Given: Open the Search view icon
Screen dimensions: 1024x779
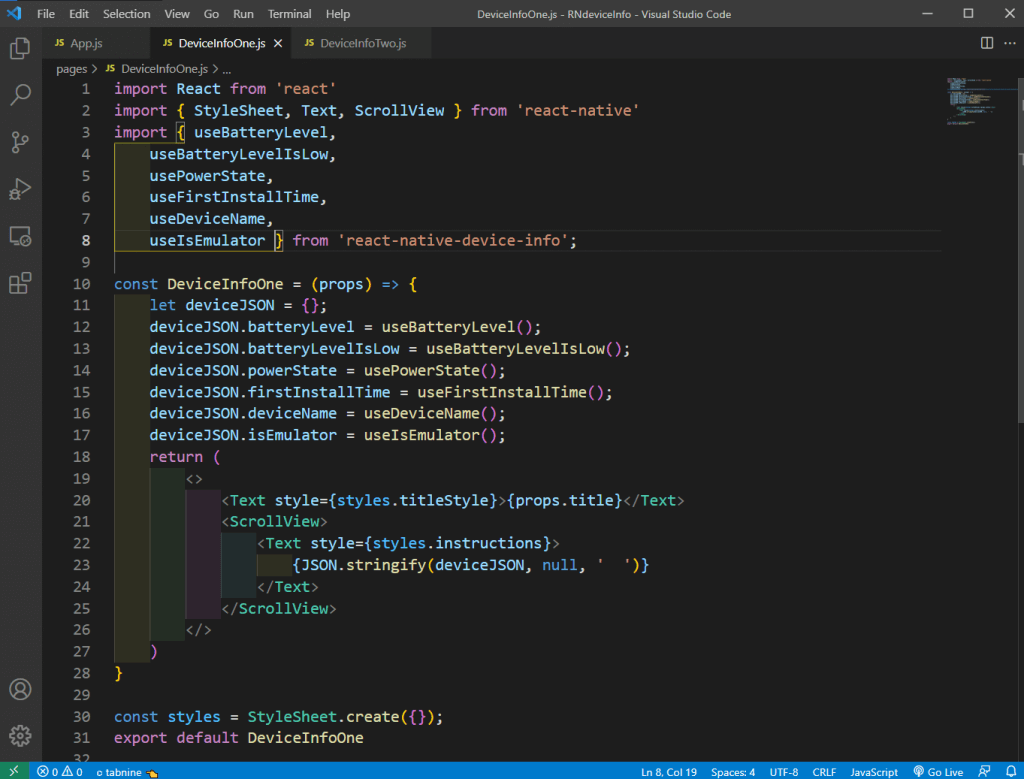Looking at the screenshot, I should tap(19, 95).
